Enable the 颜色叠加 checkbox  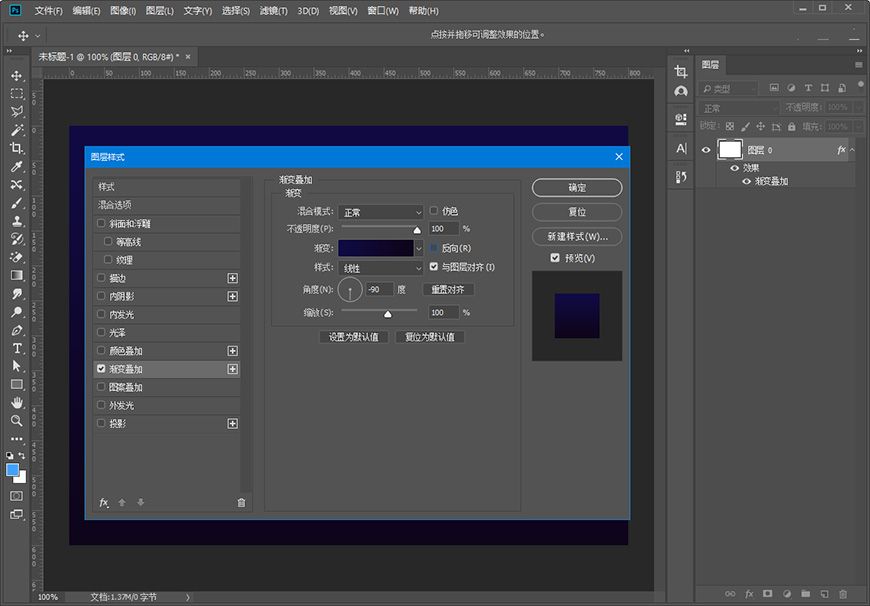101,350
